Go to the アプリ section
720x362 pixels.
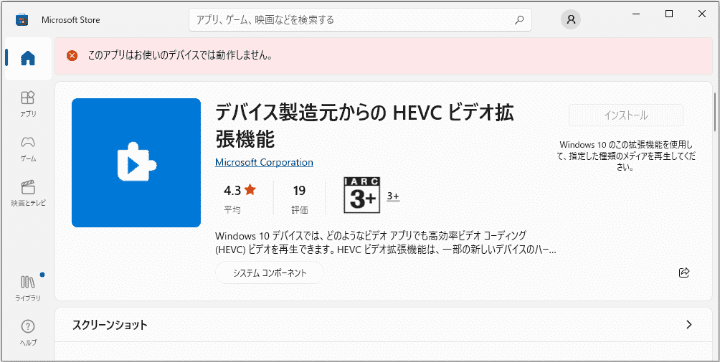[x=28, y=104]
